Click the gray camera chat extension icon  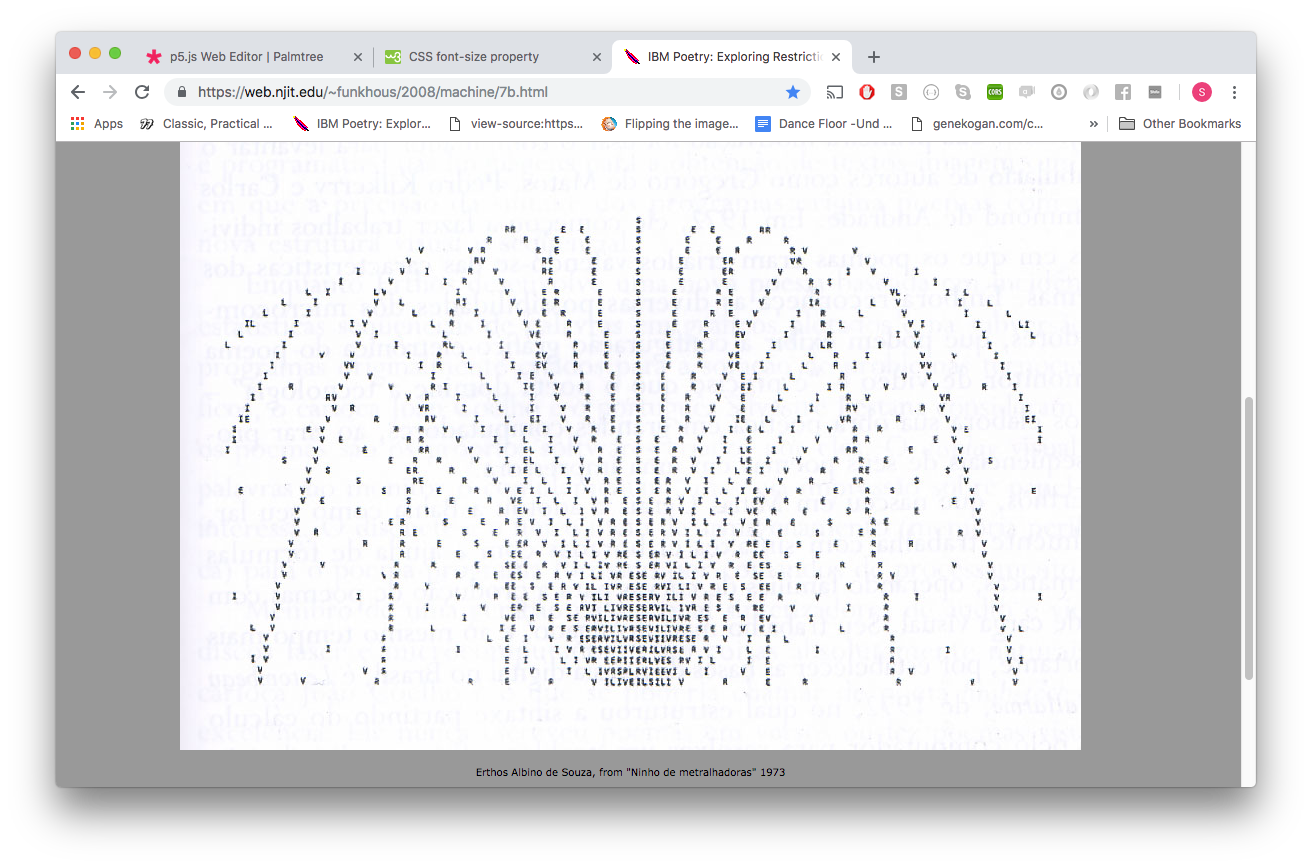[1026, 92]
